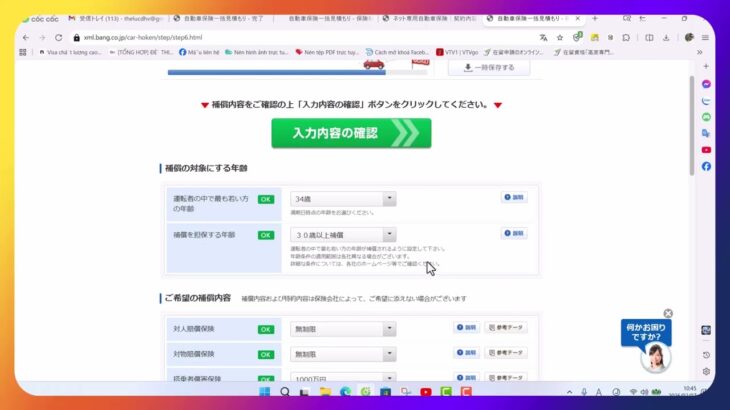Viewport: 730px width, 410px height.
Task: Open the 対人賠償保険 無制限 dropdown
Action: point(343,328)
